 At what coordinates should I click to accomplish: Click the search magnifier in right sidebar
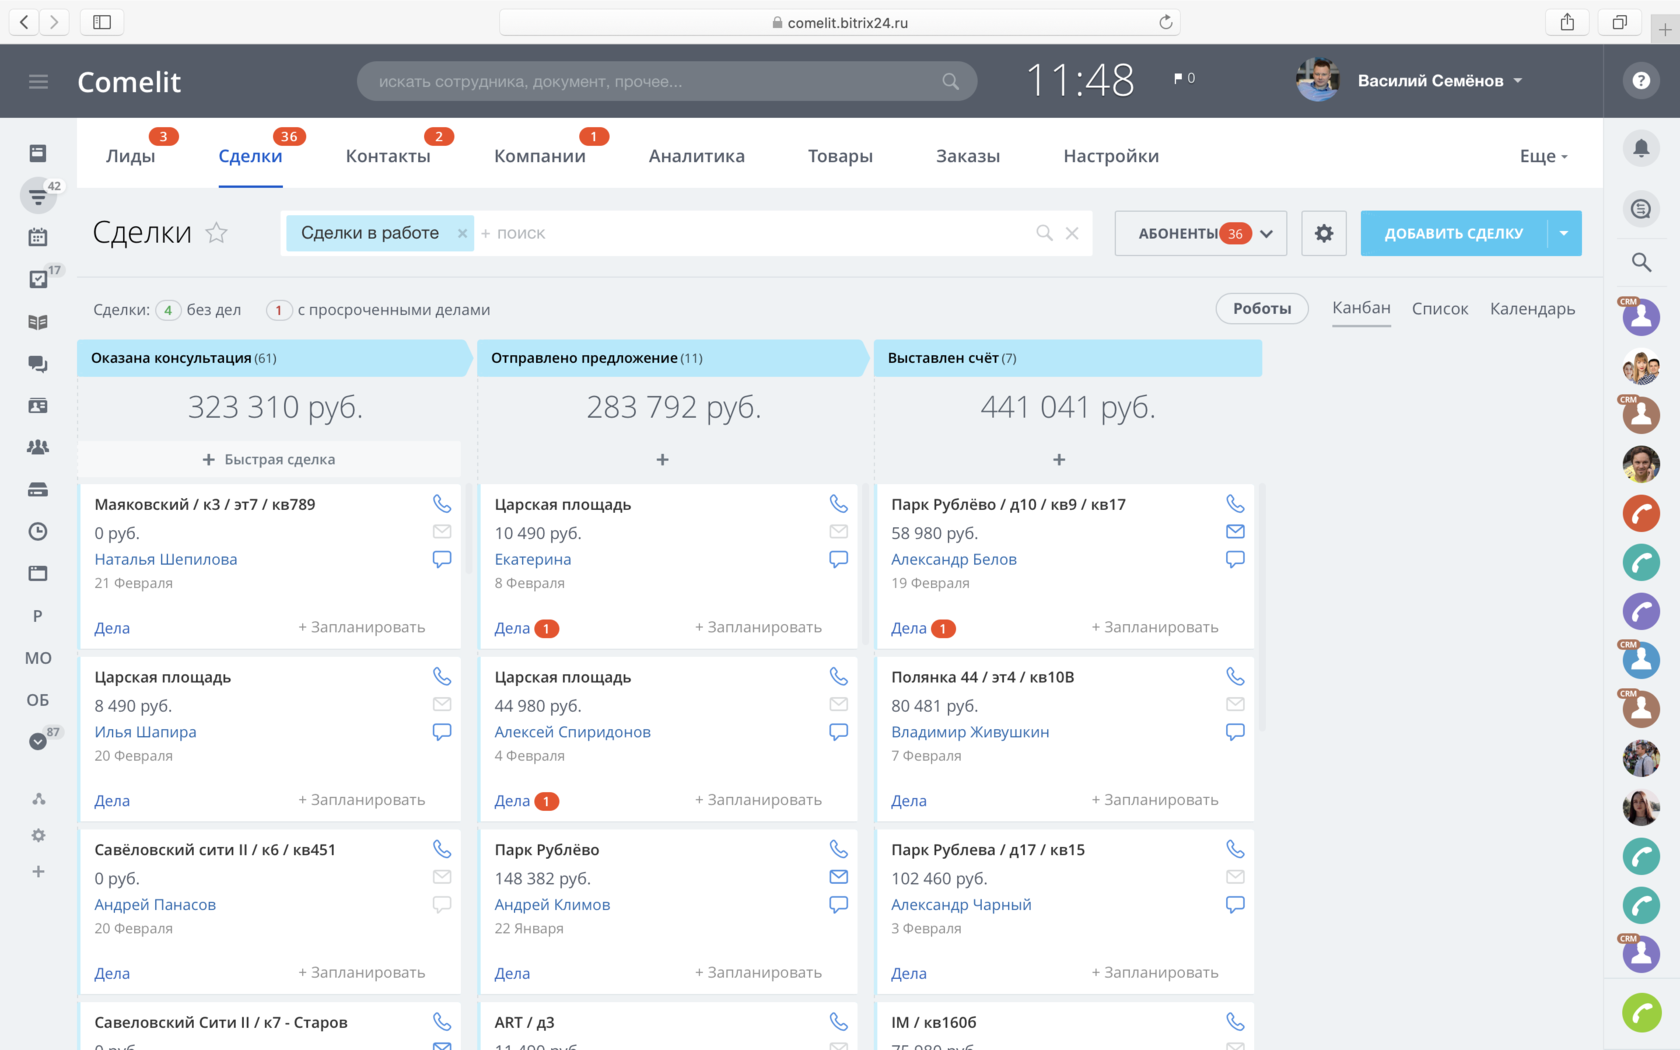click(1641, 262)
